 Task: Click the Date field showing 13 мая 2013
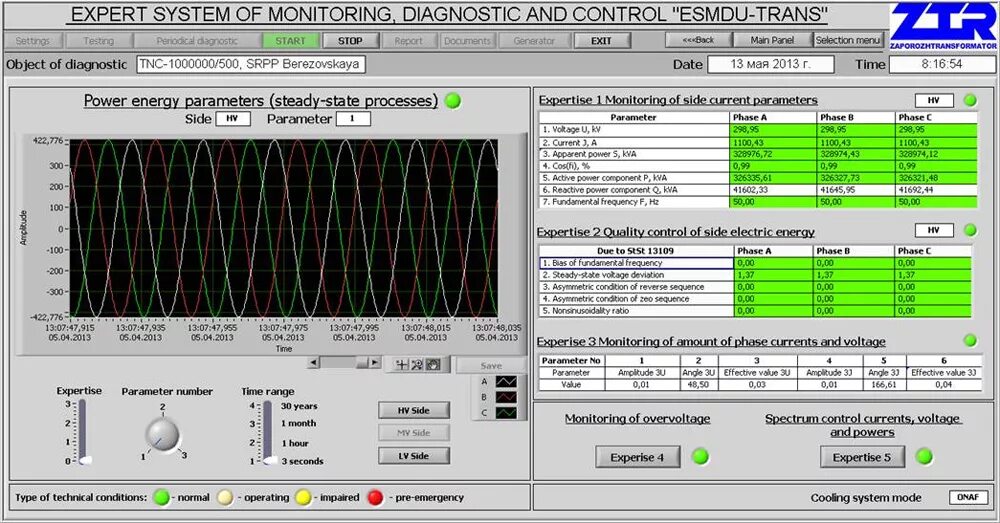[770, 64]
